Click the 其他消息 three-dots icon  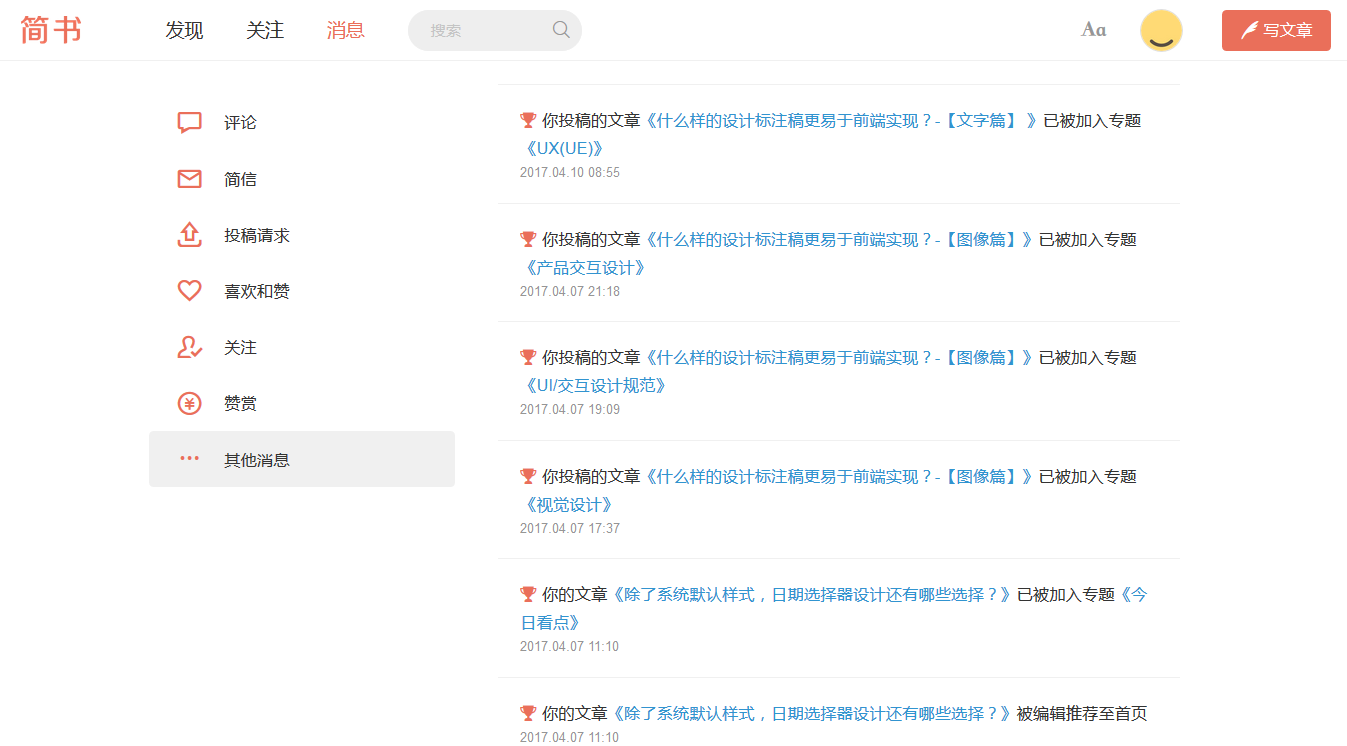click(190, 459)
